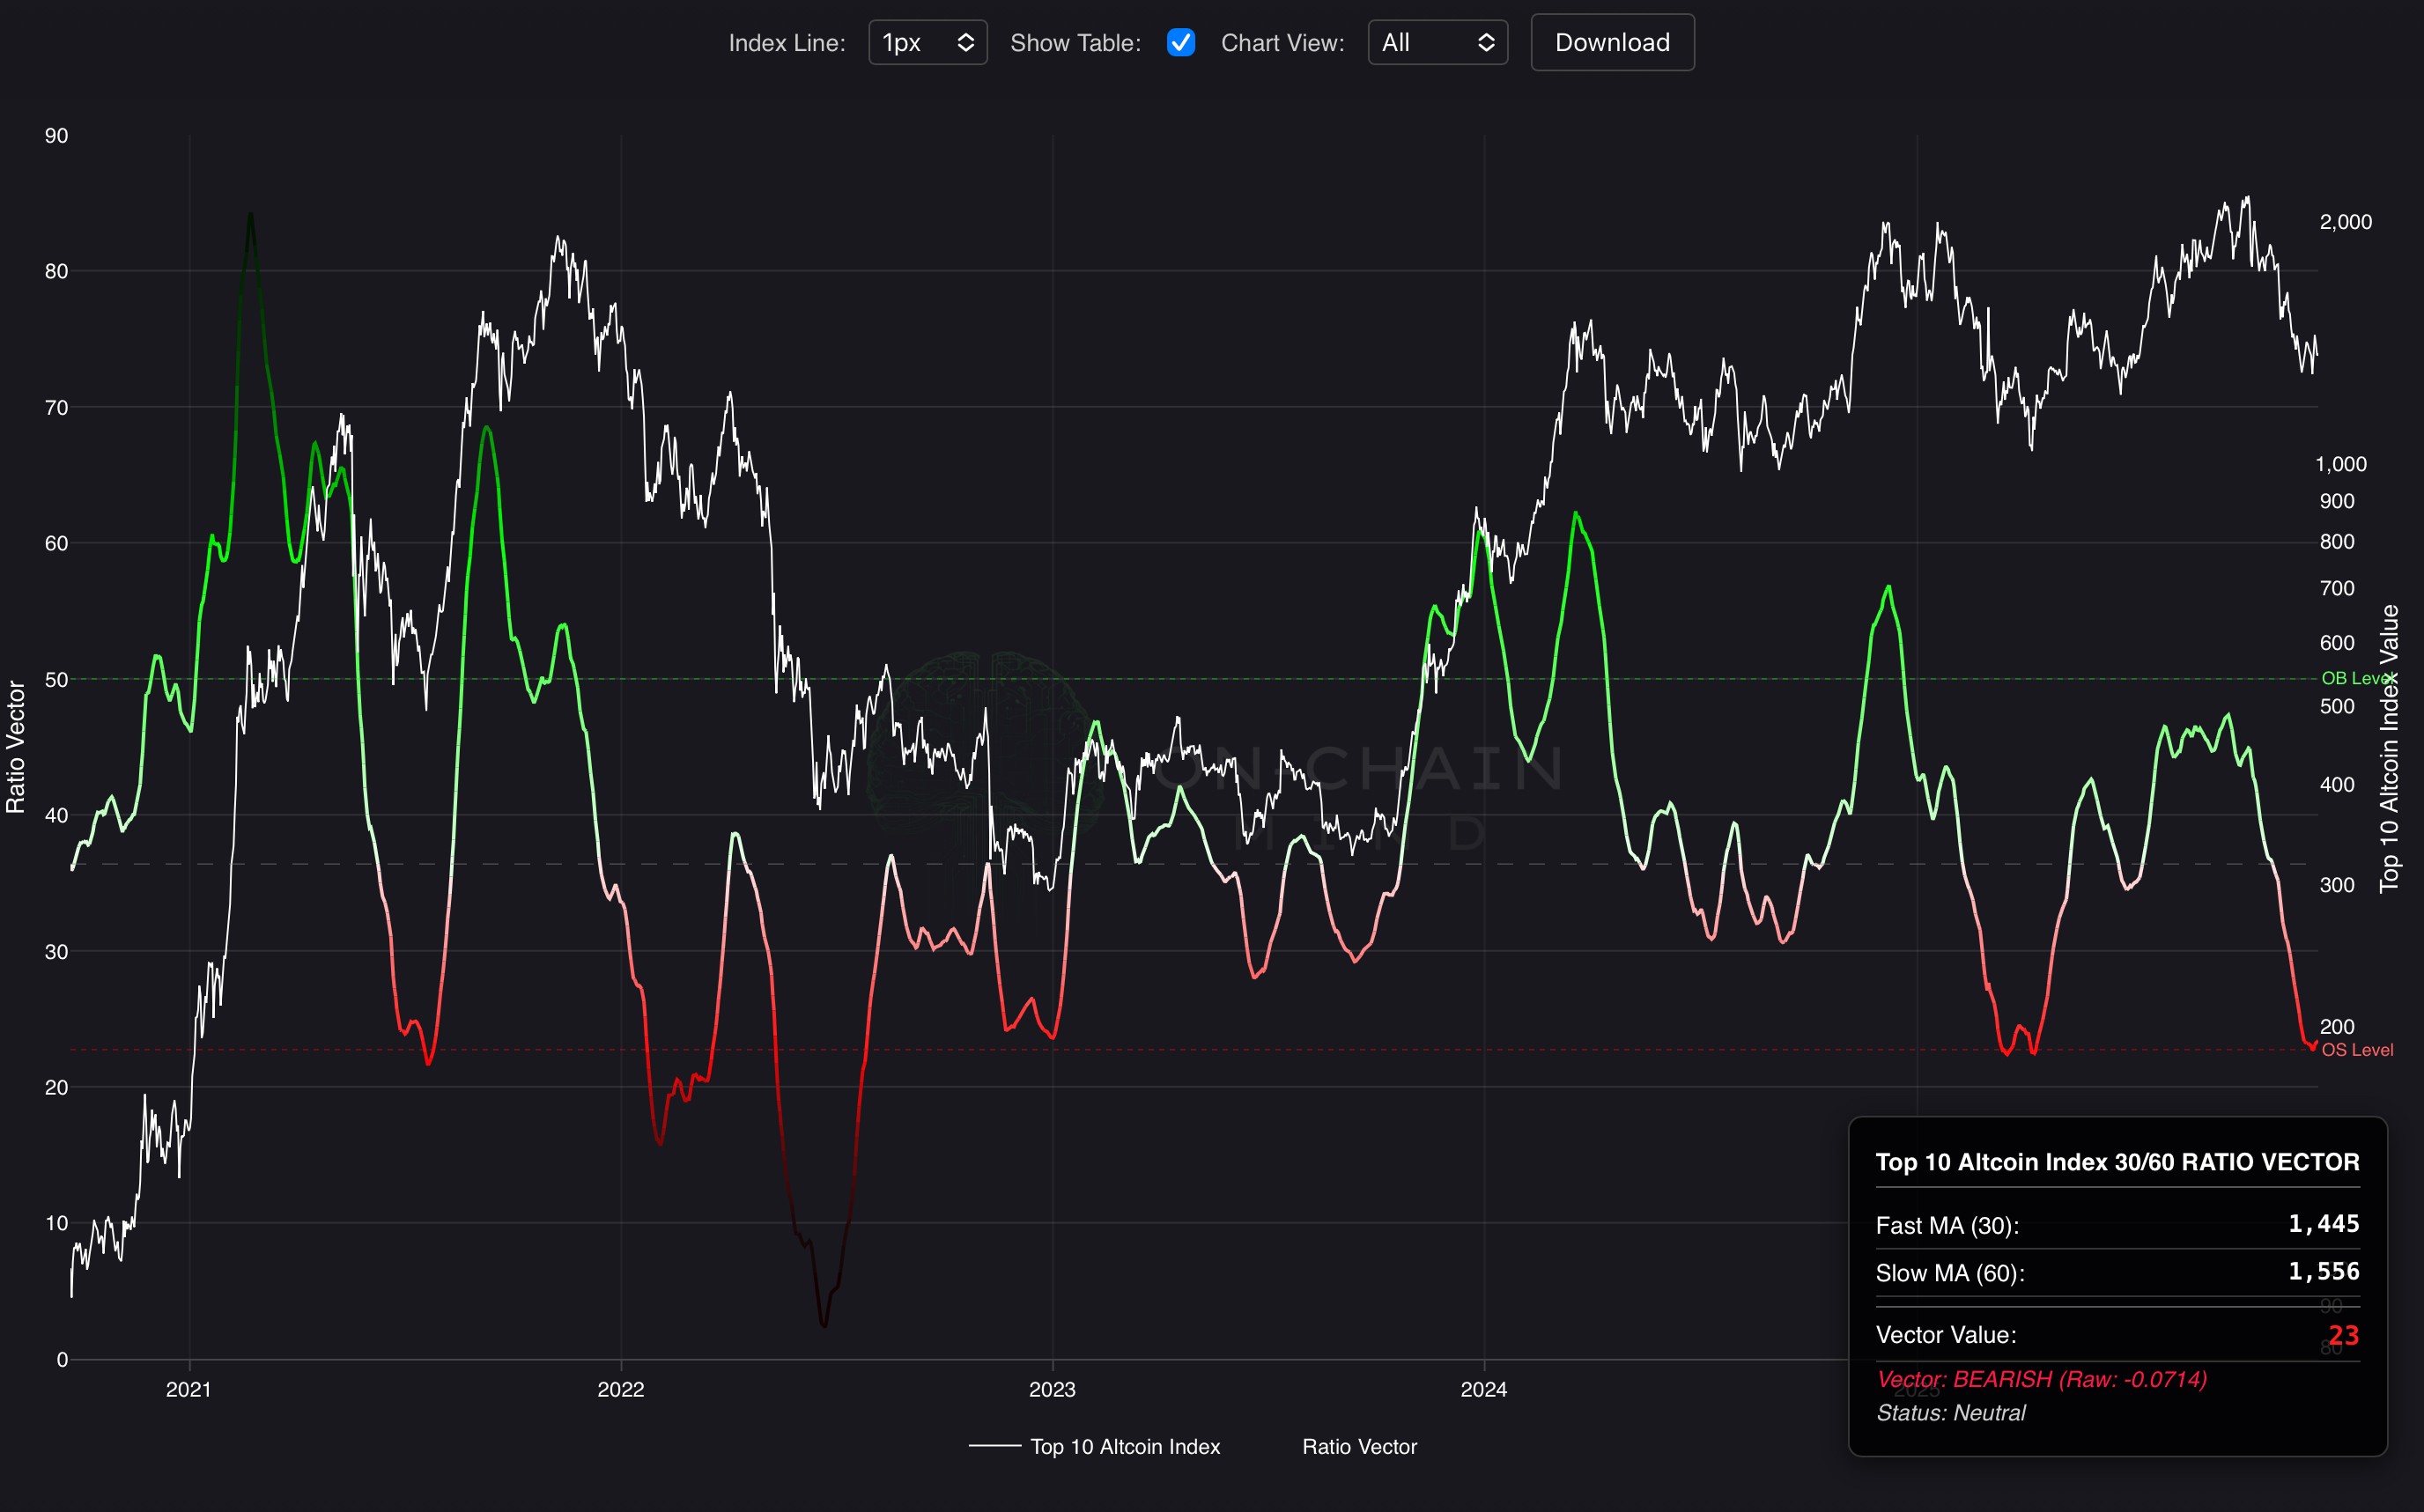Click the Fast MA (30) row

[2116, 1225]
